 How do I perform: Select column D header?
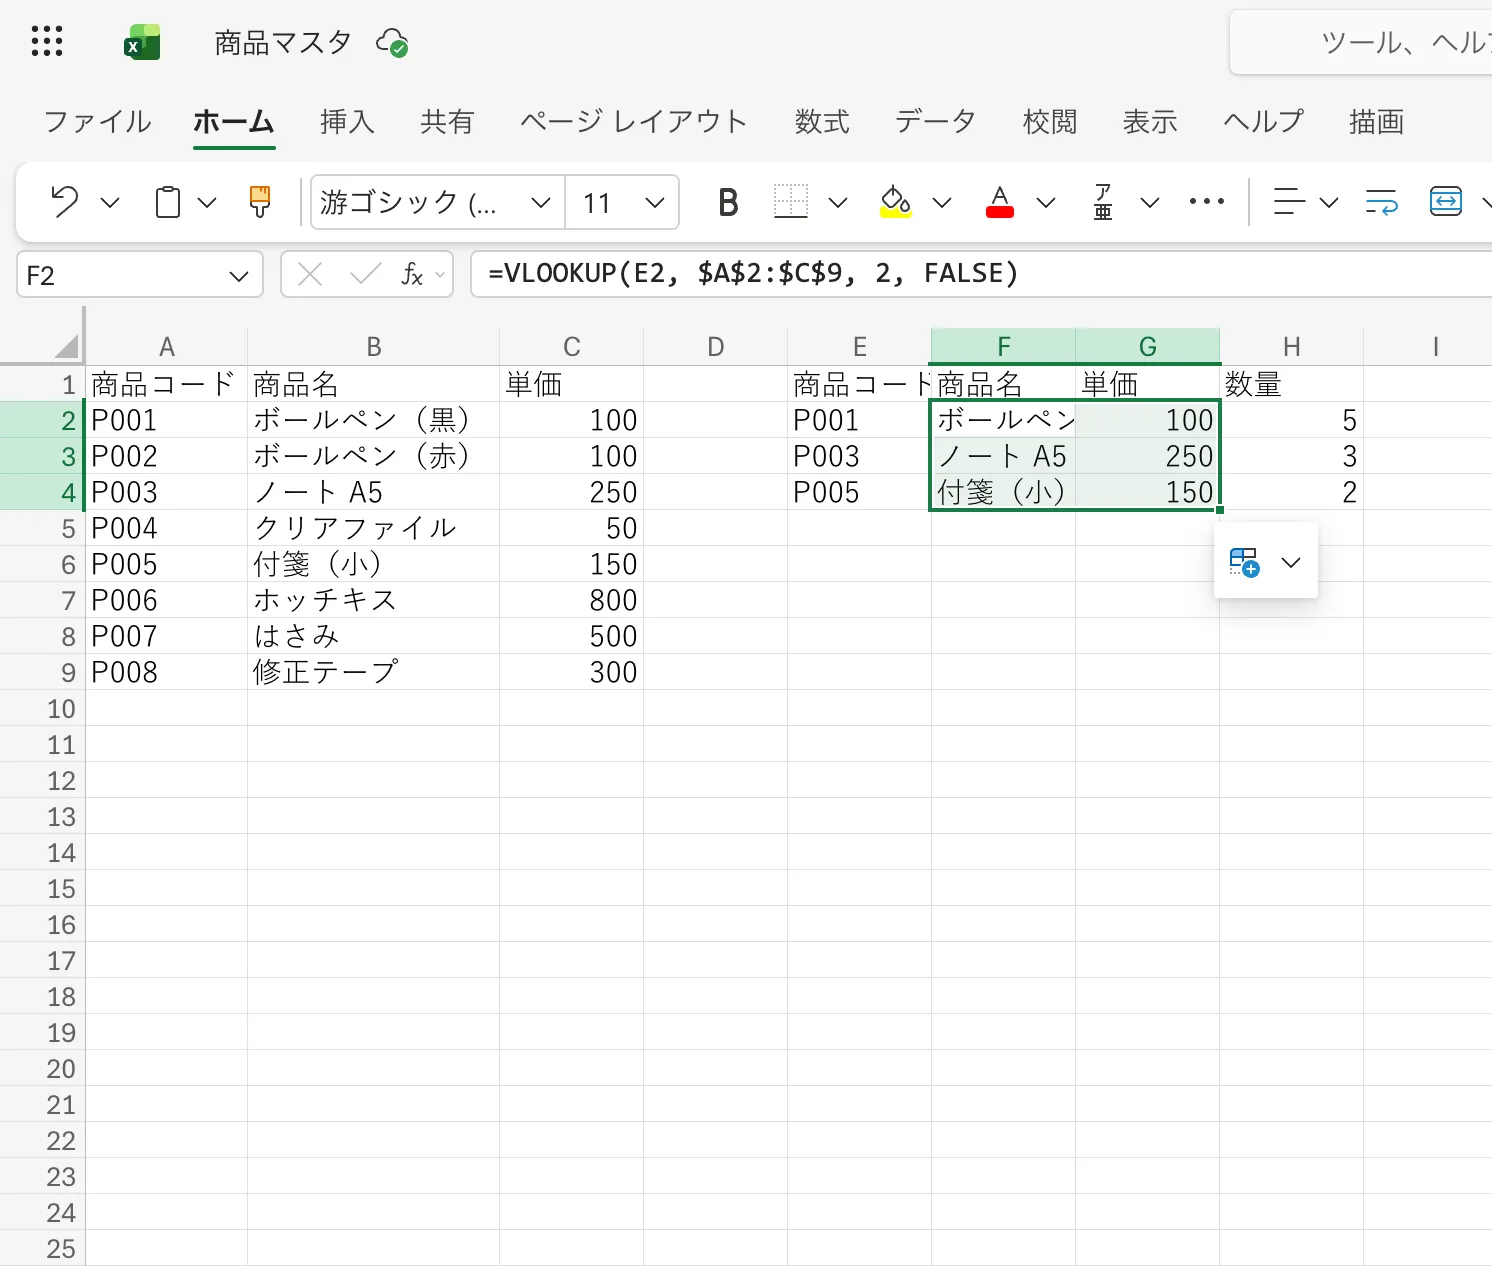pyautogui.click(x=715, y=347)
